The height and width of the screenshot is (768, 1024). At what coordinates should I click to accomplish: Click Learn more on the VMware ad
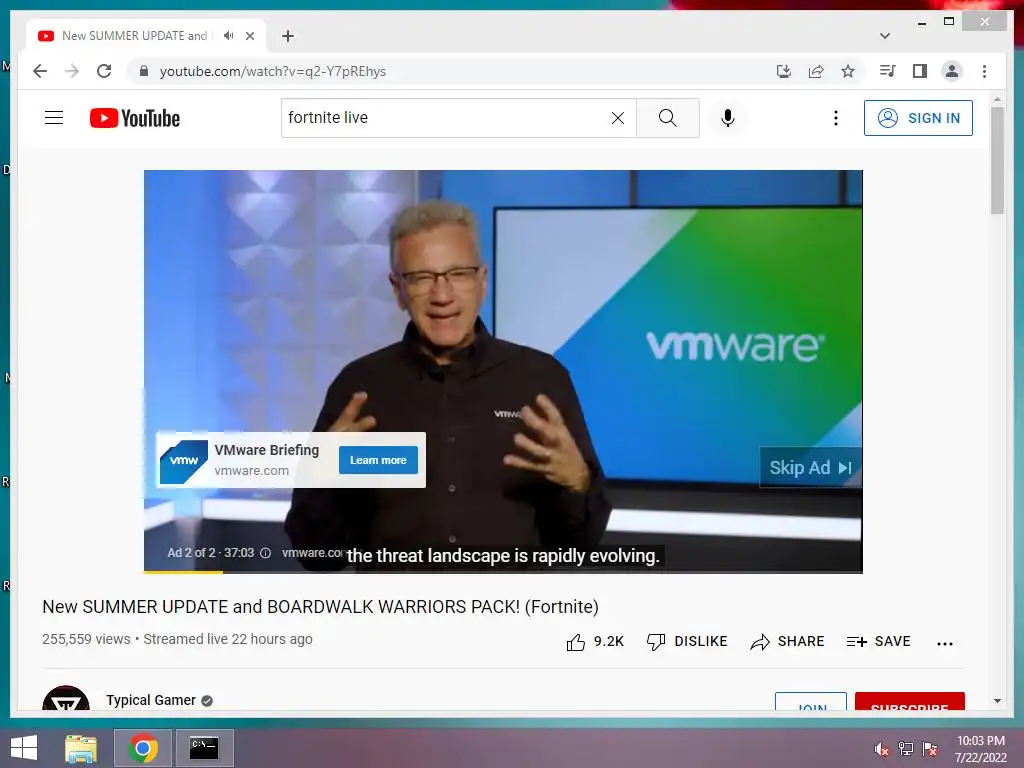click(378, 460)
